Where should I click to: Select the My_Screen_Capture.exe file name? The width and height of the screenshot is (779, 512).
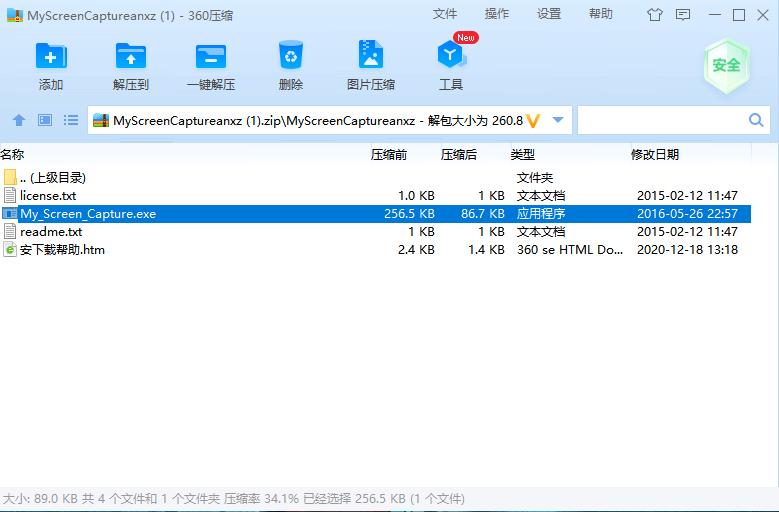88,214
